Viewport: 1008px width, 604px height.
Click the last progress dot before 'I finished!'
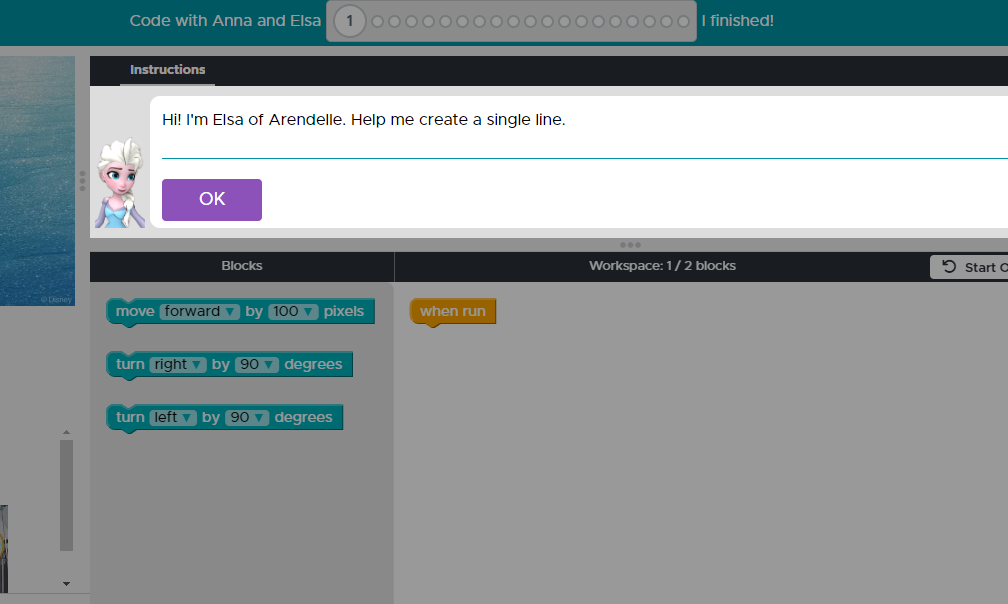pos(683,21)
